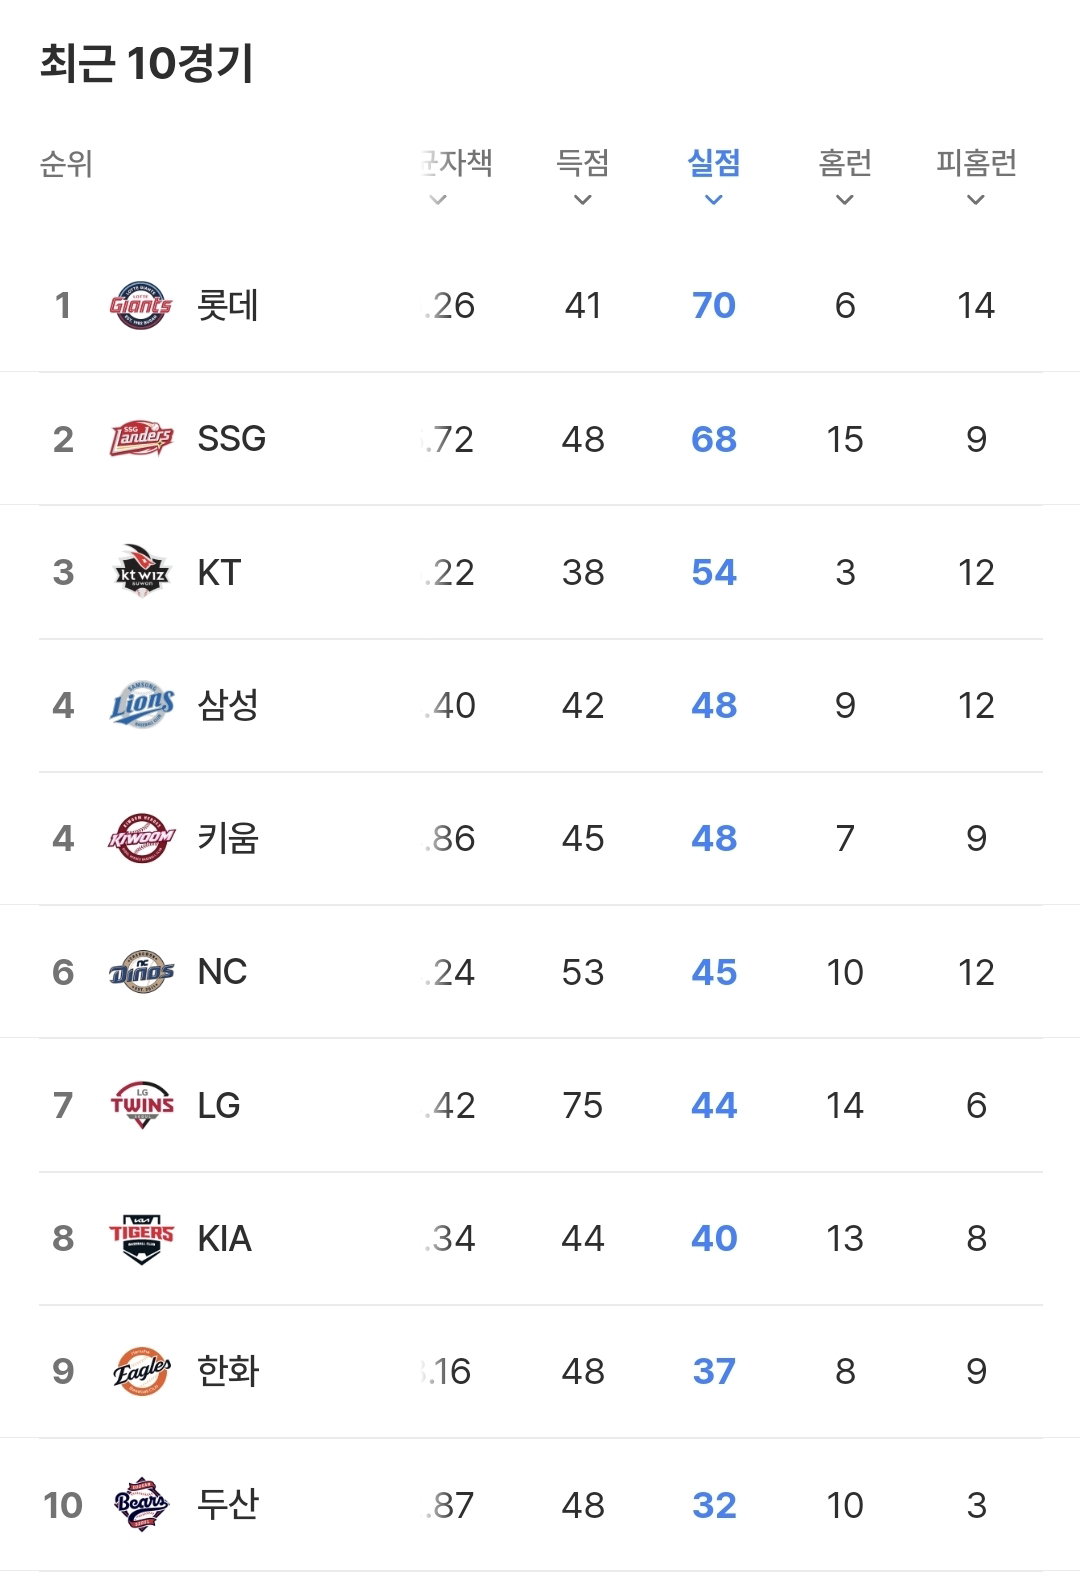
Task: Open the 두산 team name link
Action: coord(228,1504)
